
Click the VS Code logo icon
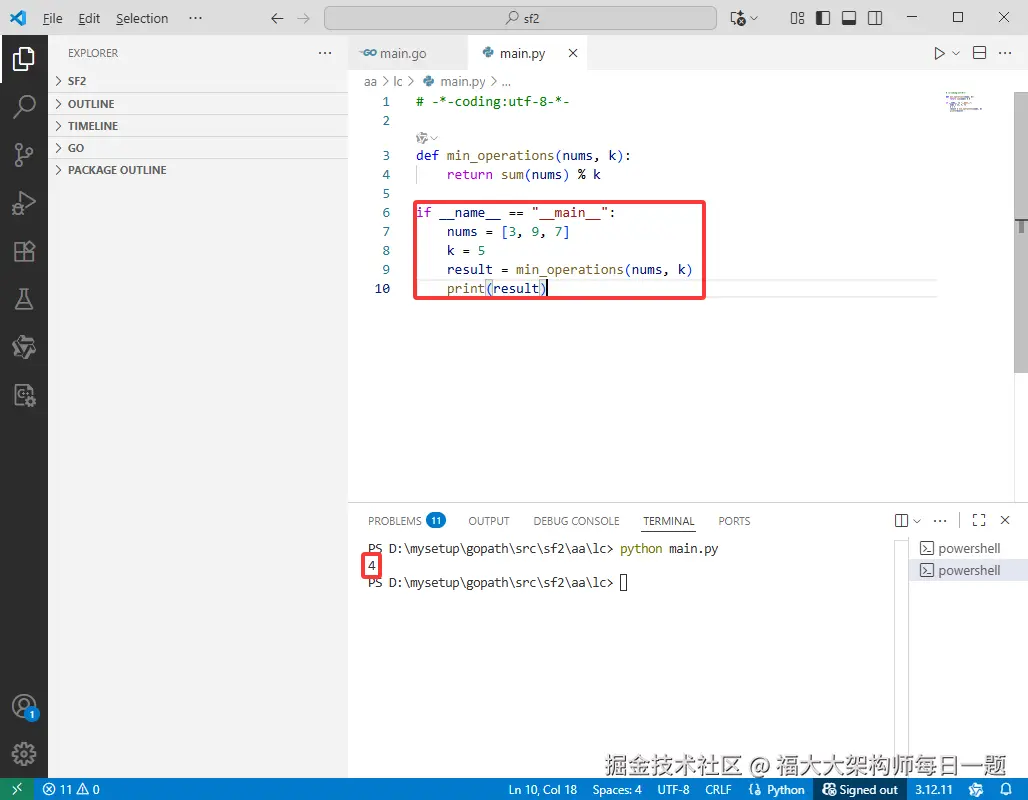(18, 18)
